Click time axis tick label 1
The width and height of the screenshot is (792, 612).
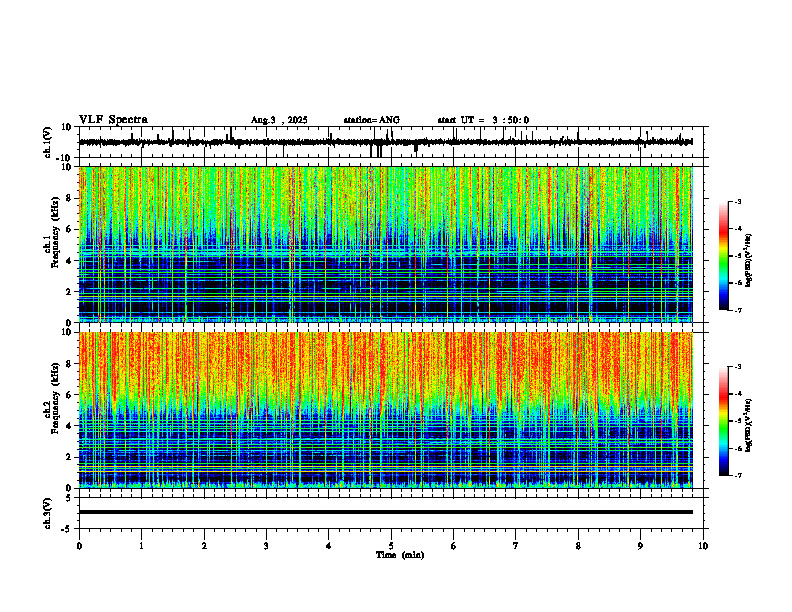[x=141, y=546]
